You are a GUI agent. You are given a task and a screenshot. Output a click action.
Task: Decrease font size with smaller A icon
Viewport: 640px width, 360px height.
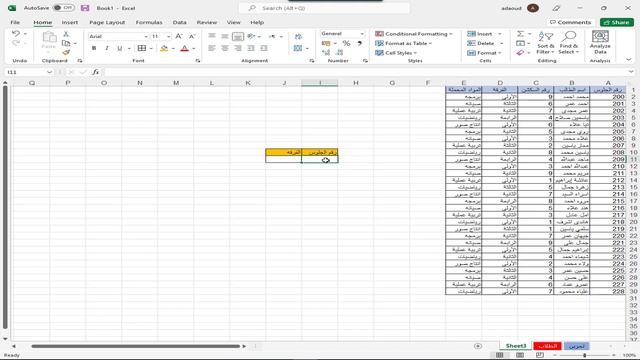pos(192,36)
